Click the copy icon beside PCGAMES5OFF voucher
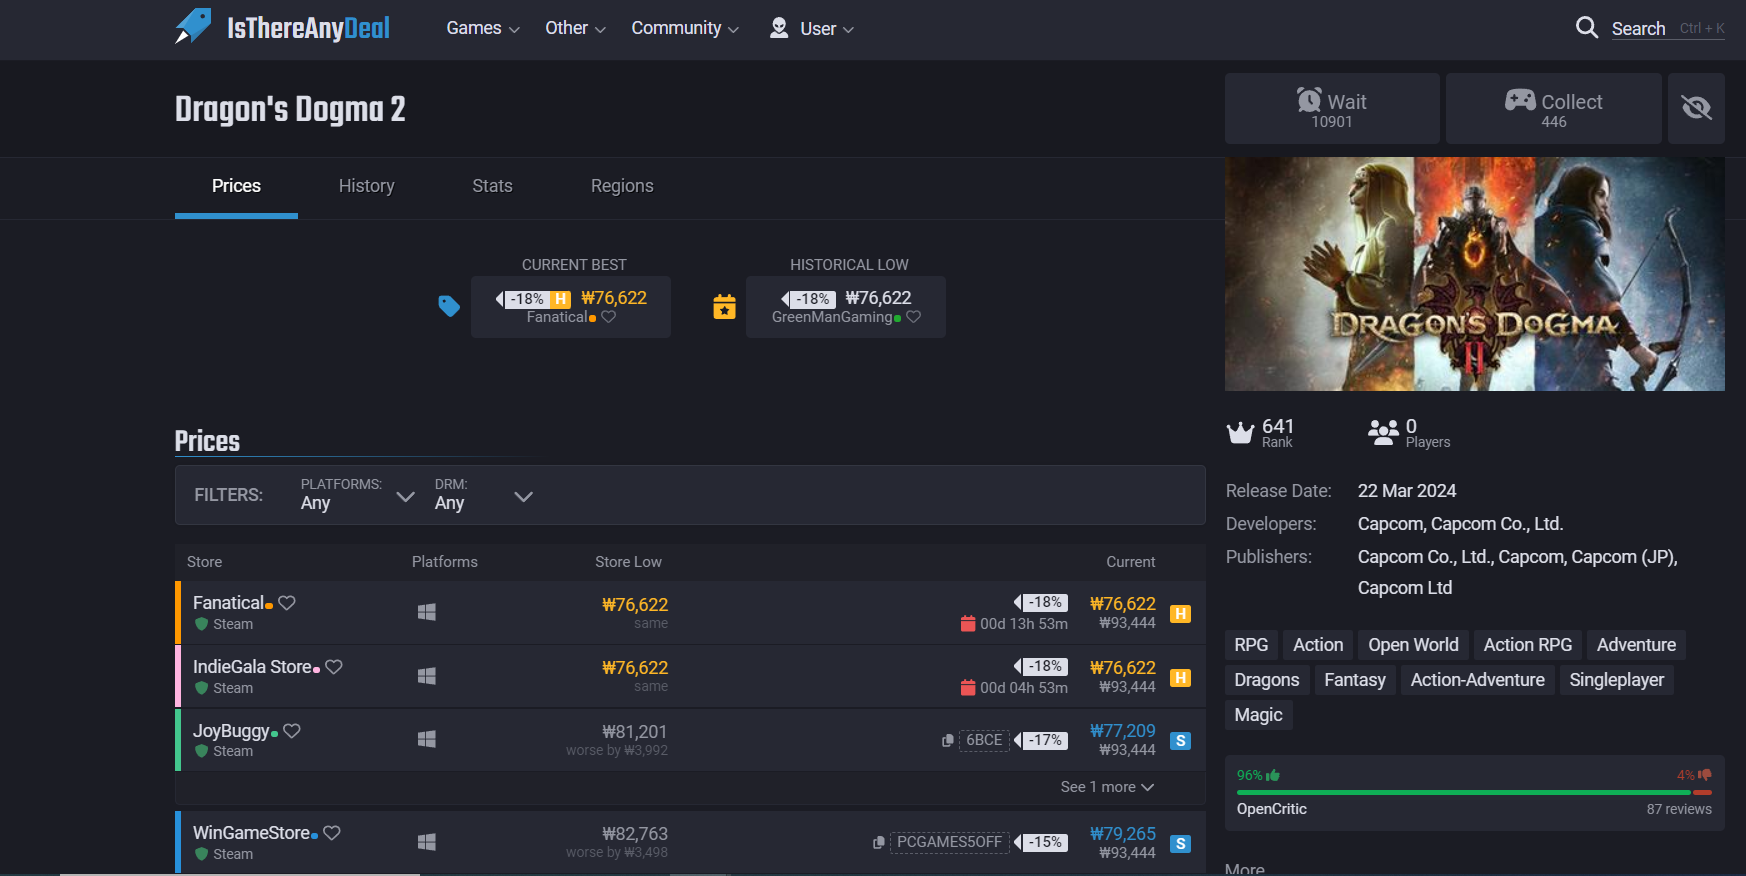Screen dimensions: 1746x876 878,843
